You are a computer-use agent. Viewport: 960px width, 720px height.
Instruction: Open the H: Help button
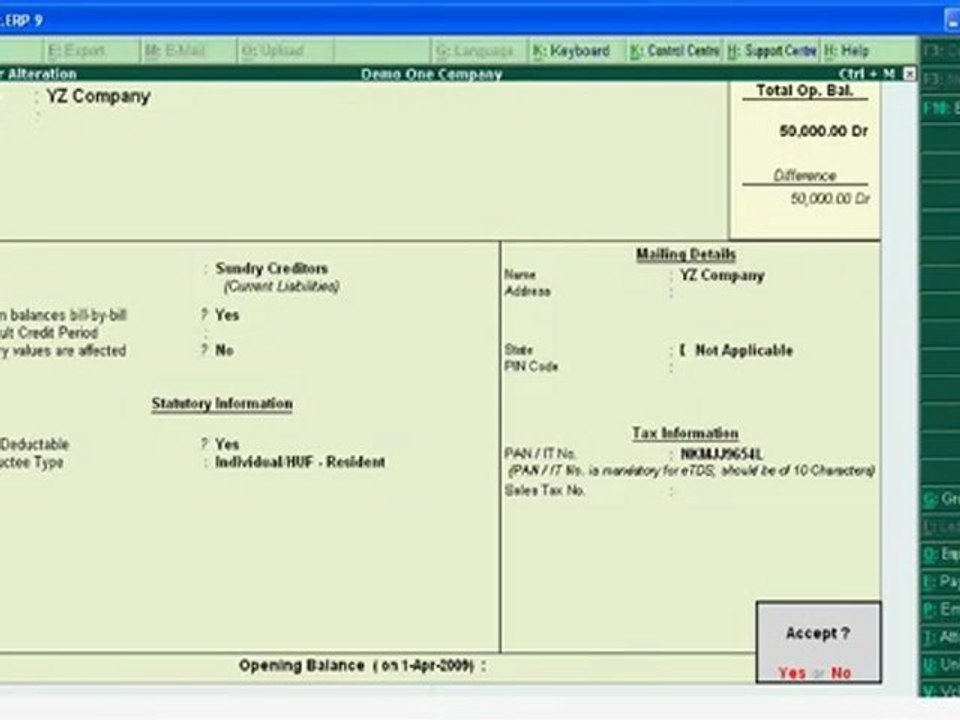click(x=846, y=51)
